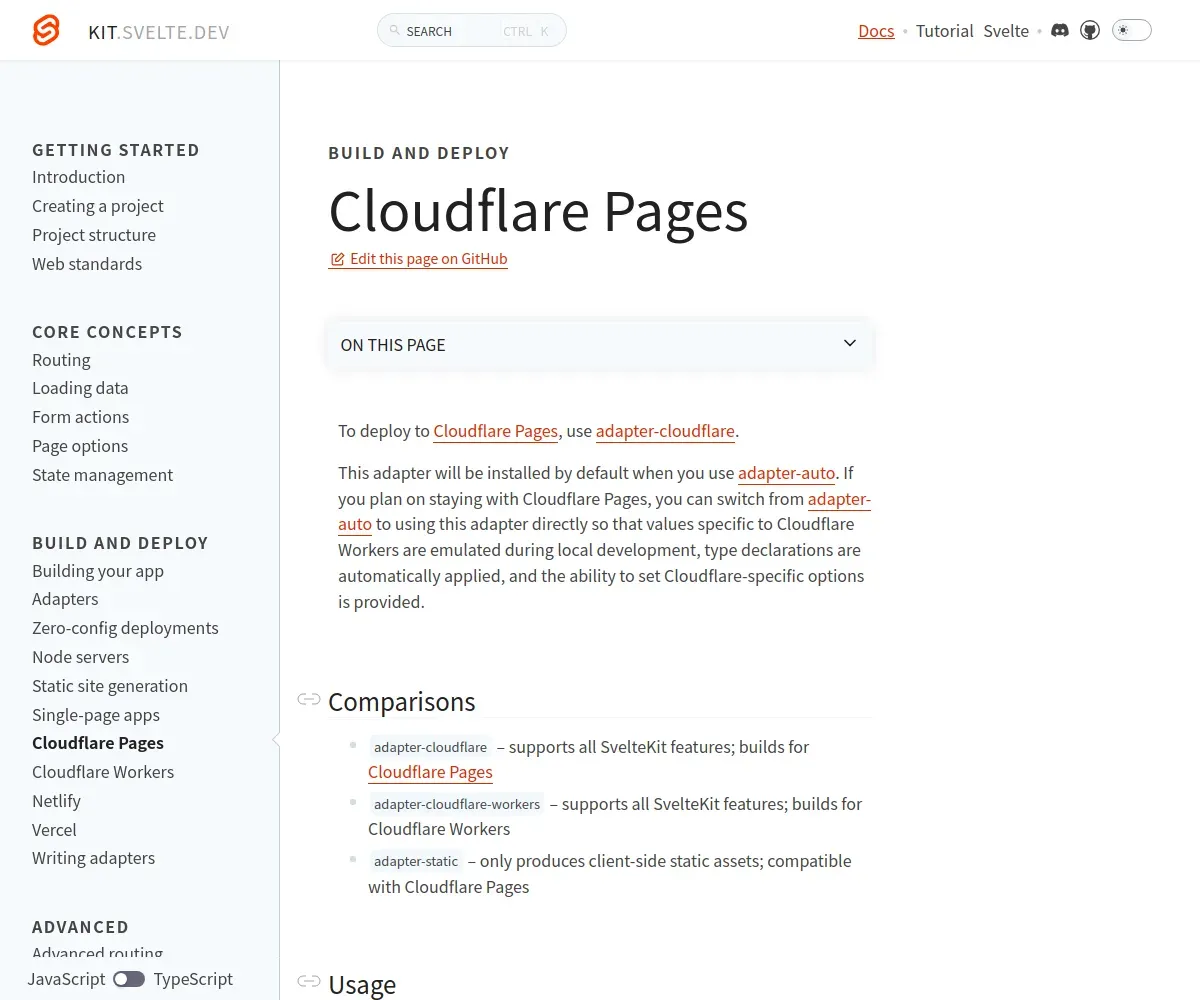Click the CORE CONCEPTS section heading
This screenshot has width=1200, height=1000.
point(107,332)
